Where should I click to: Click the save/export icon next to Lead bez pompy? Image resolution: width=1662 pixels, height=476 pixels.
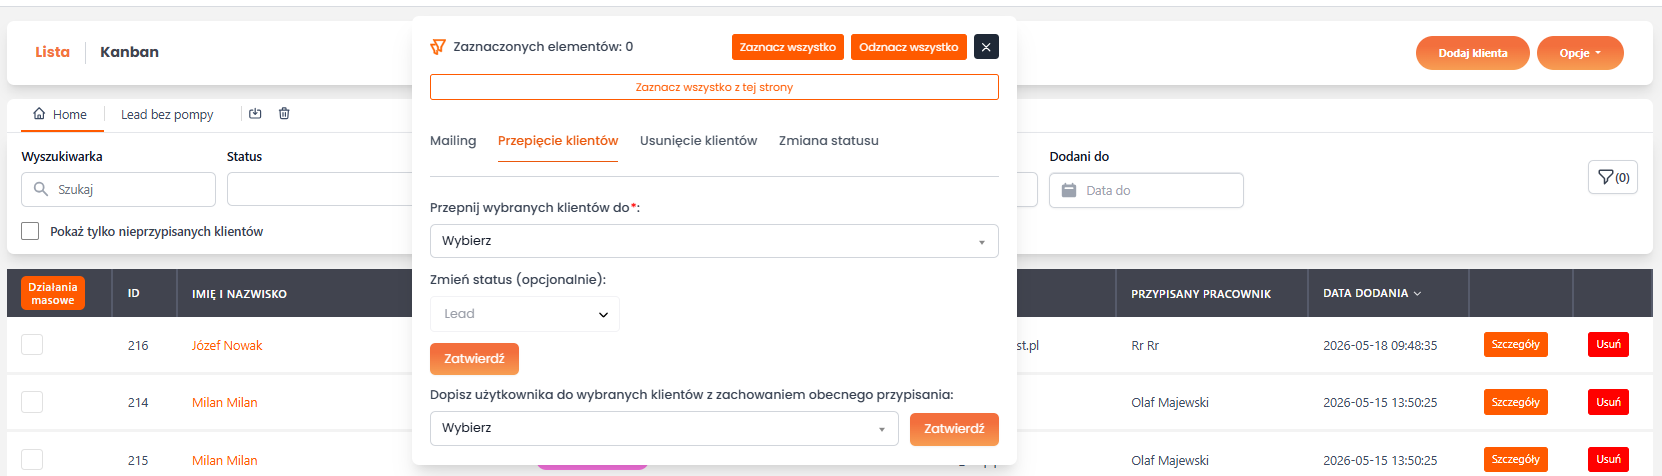click(x=255, y=114)
